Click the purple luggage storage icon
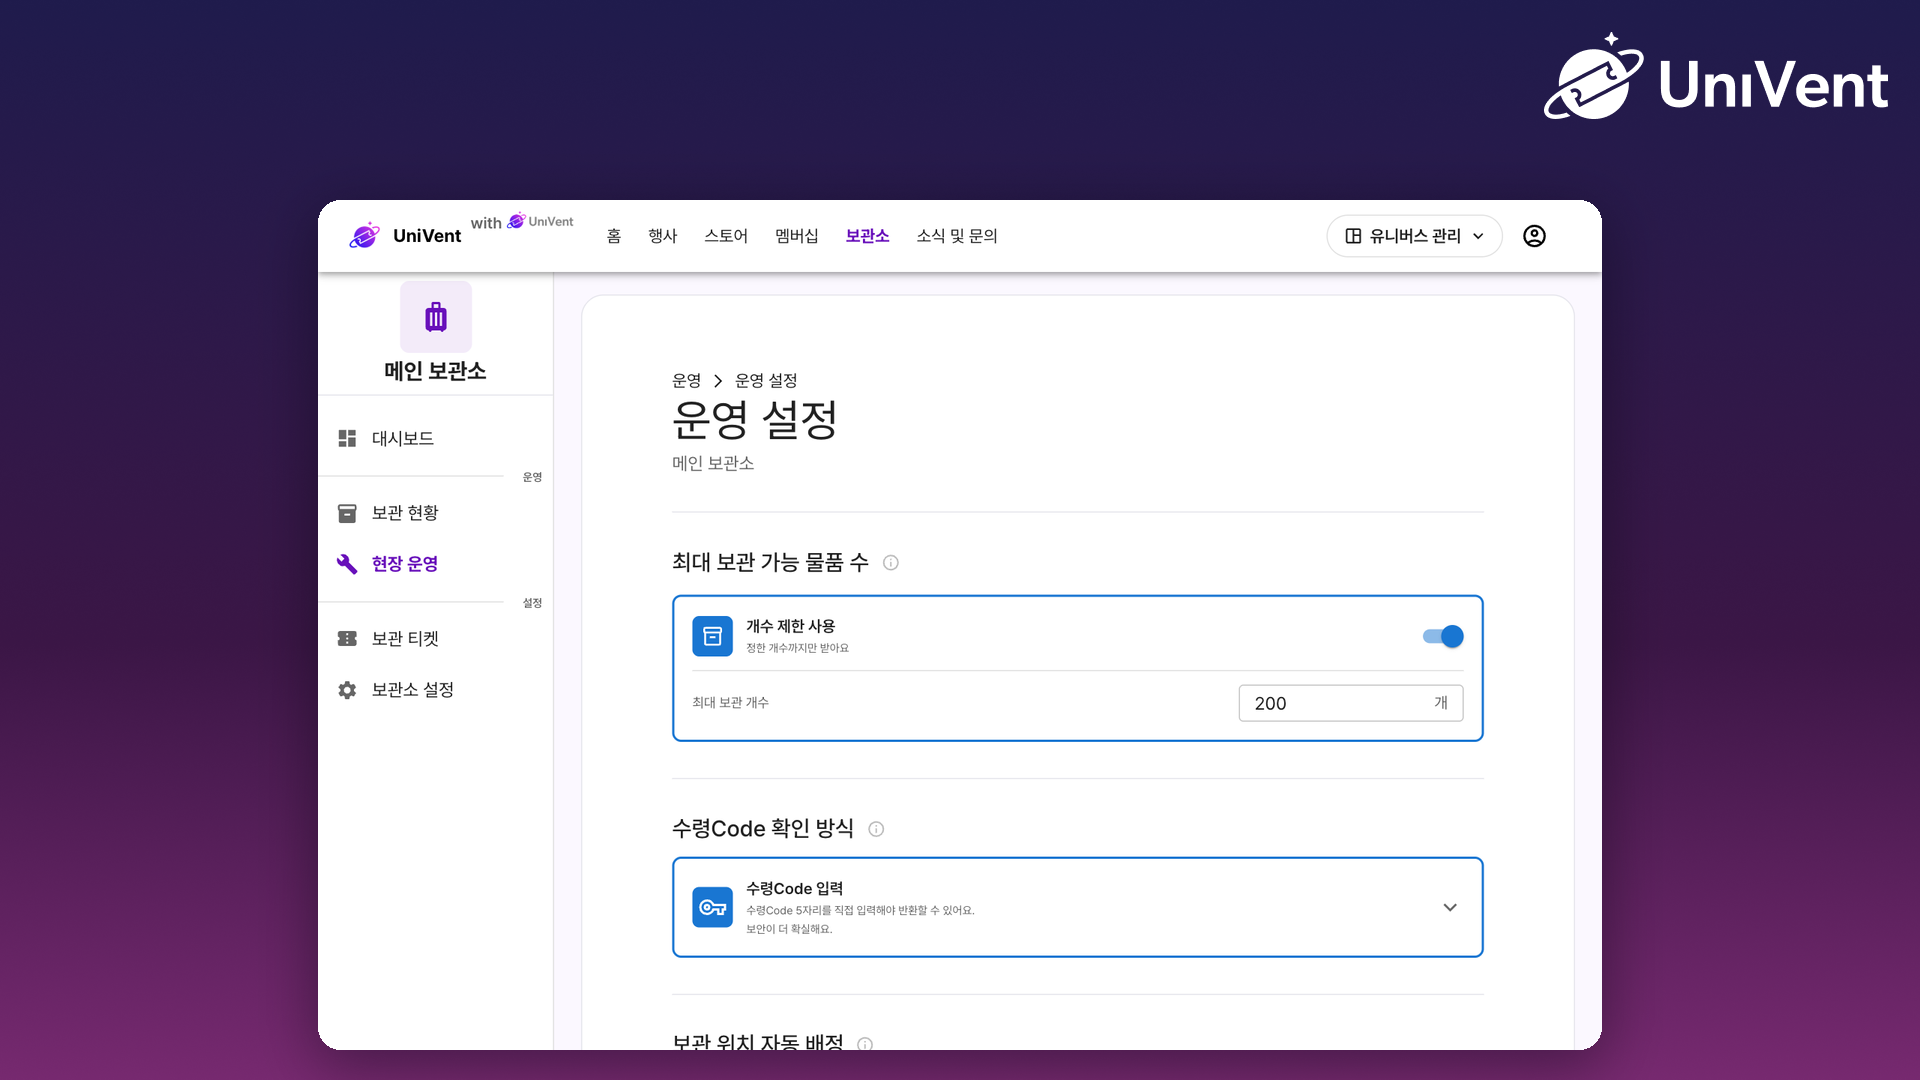The height and width of the screenshot is (1080, 1920). (x=436, y=317)
